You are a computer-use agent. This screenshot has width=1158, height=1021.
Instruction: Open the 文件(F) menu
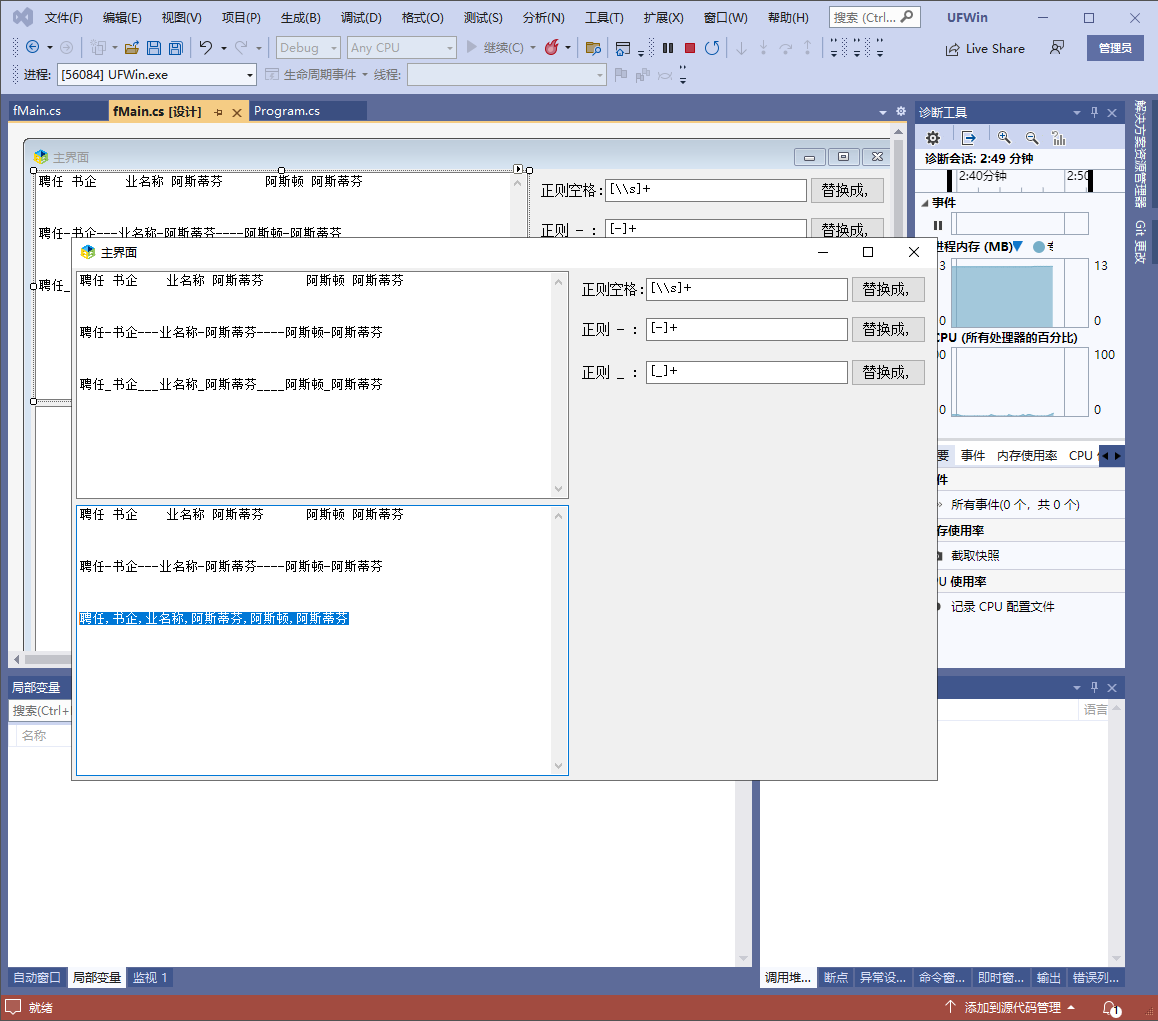point(64,18)
